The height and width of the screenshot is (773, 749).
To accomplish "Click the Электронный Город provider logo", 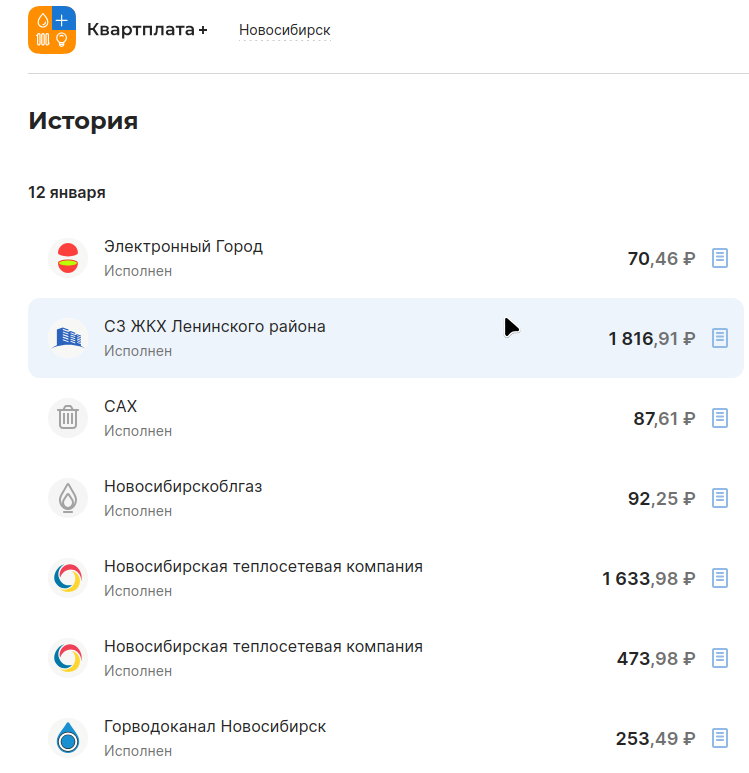I will 68,258.
